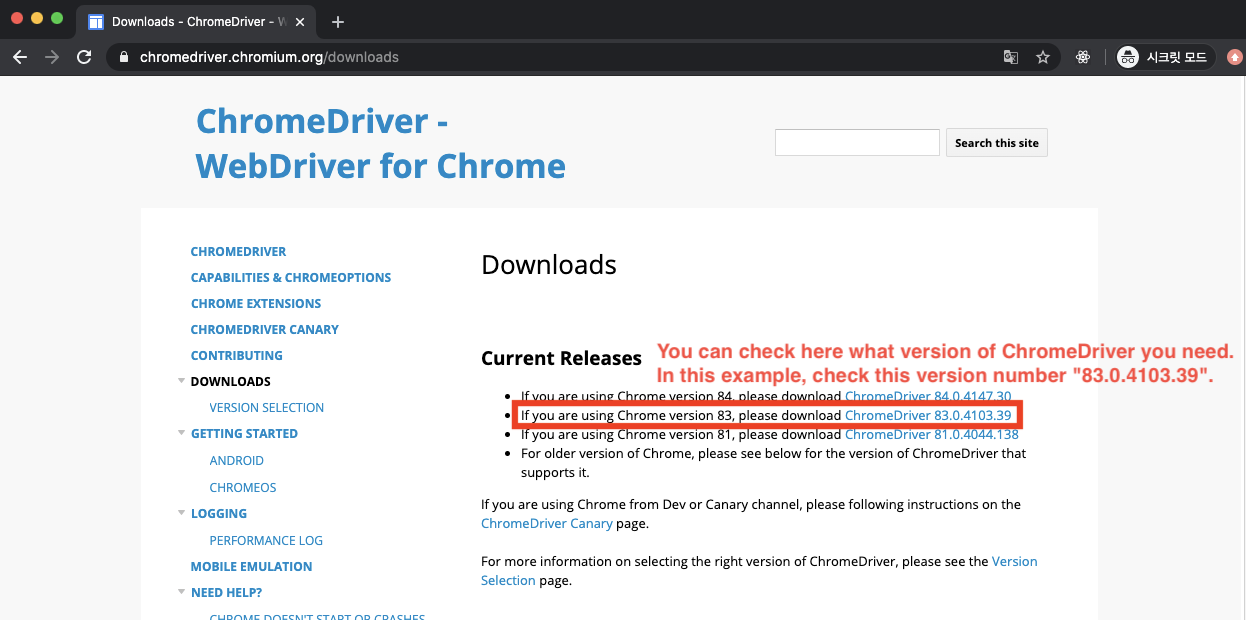This screenshot has width=1246, height=620.
Task: Click the Current Releases heading
Action: 561,358
